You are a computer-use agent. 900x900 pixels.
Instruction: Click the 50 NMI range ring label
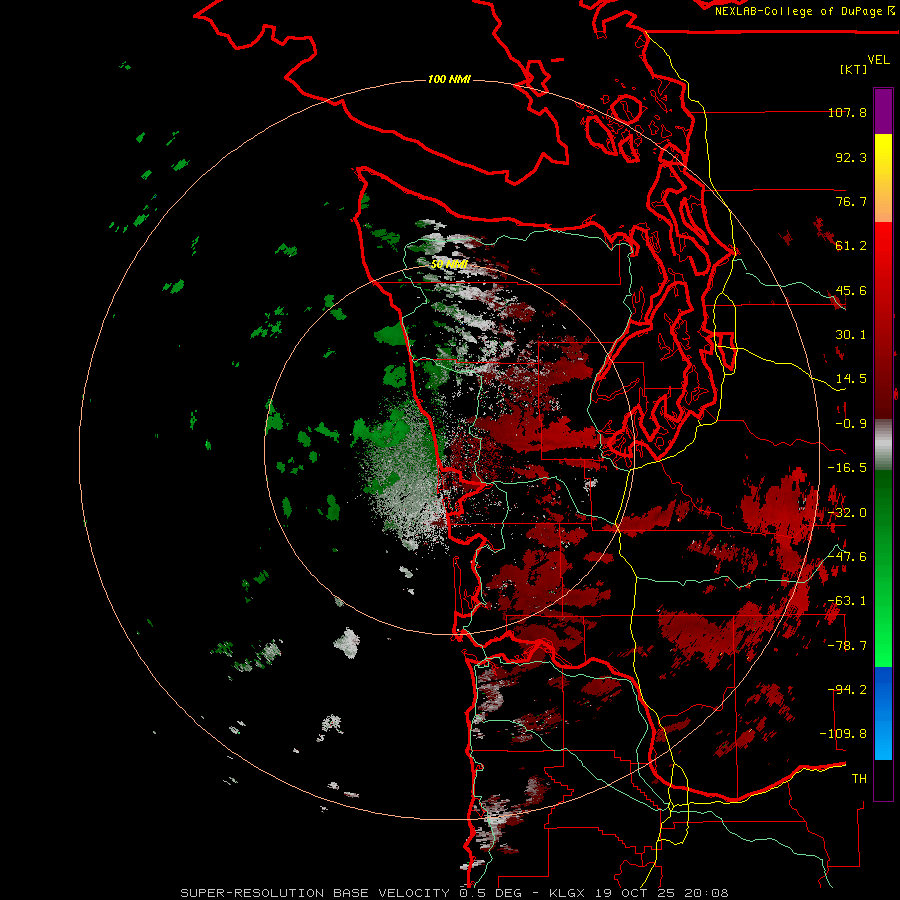[x=449, y=264]
